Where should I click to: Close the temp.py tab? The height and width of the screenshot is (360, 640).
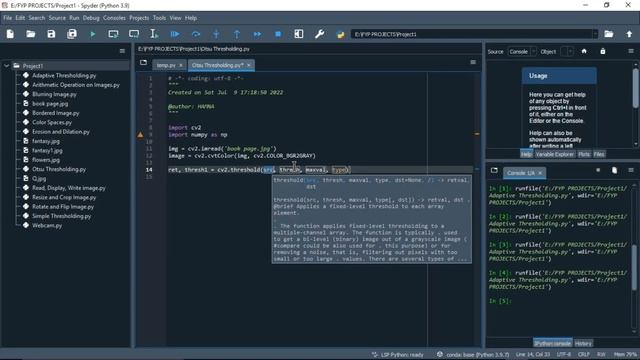pos(181,65)
